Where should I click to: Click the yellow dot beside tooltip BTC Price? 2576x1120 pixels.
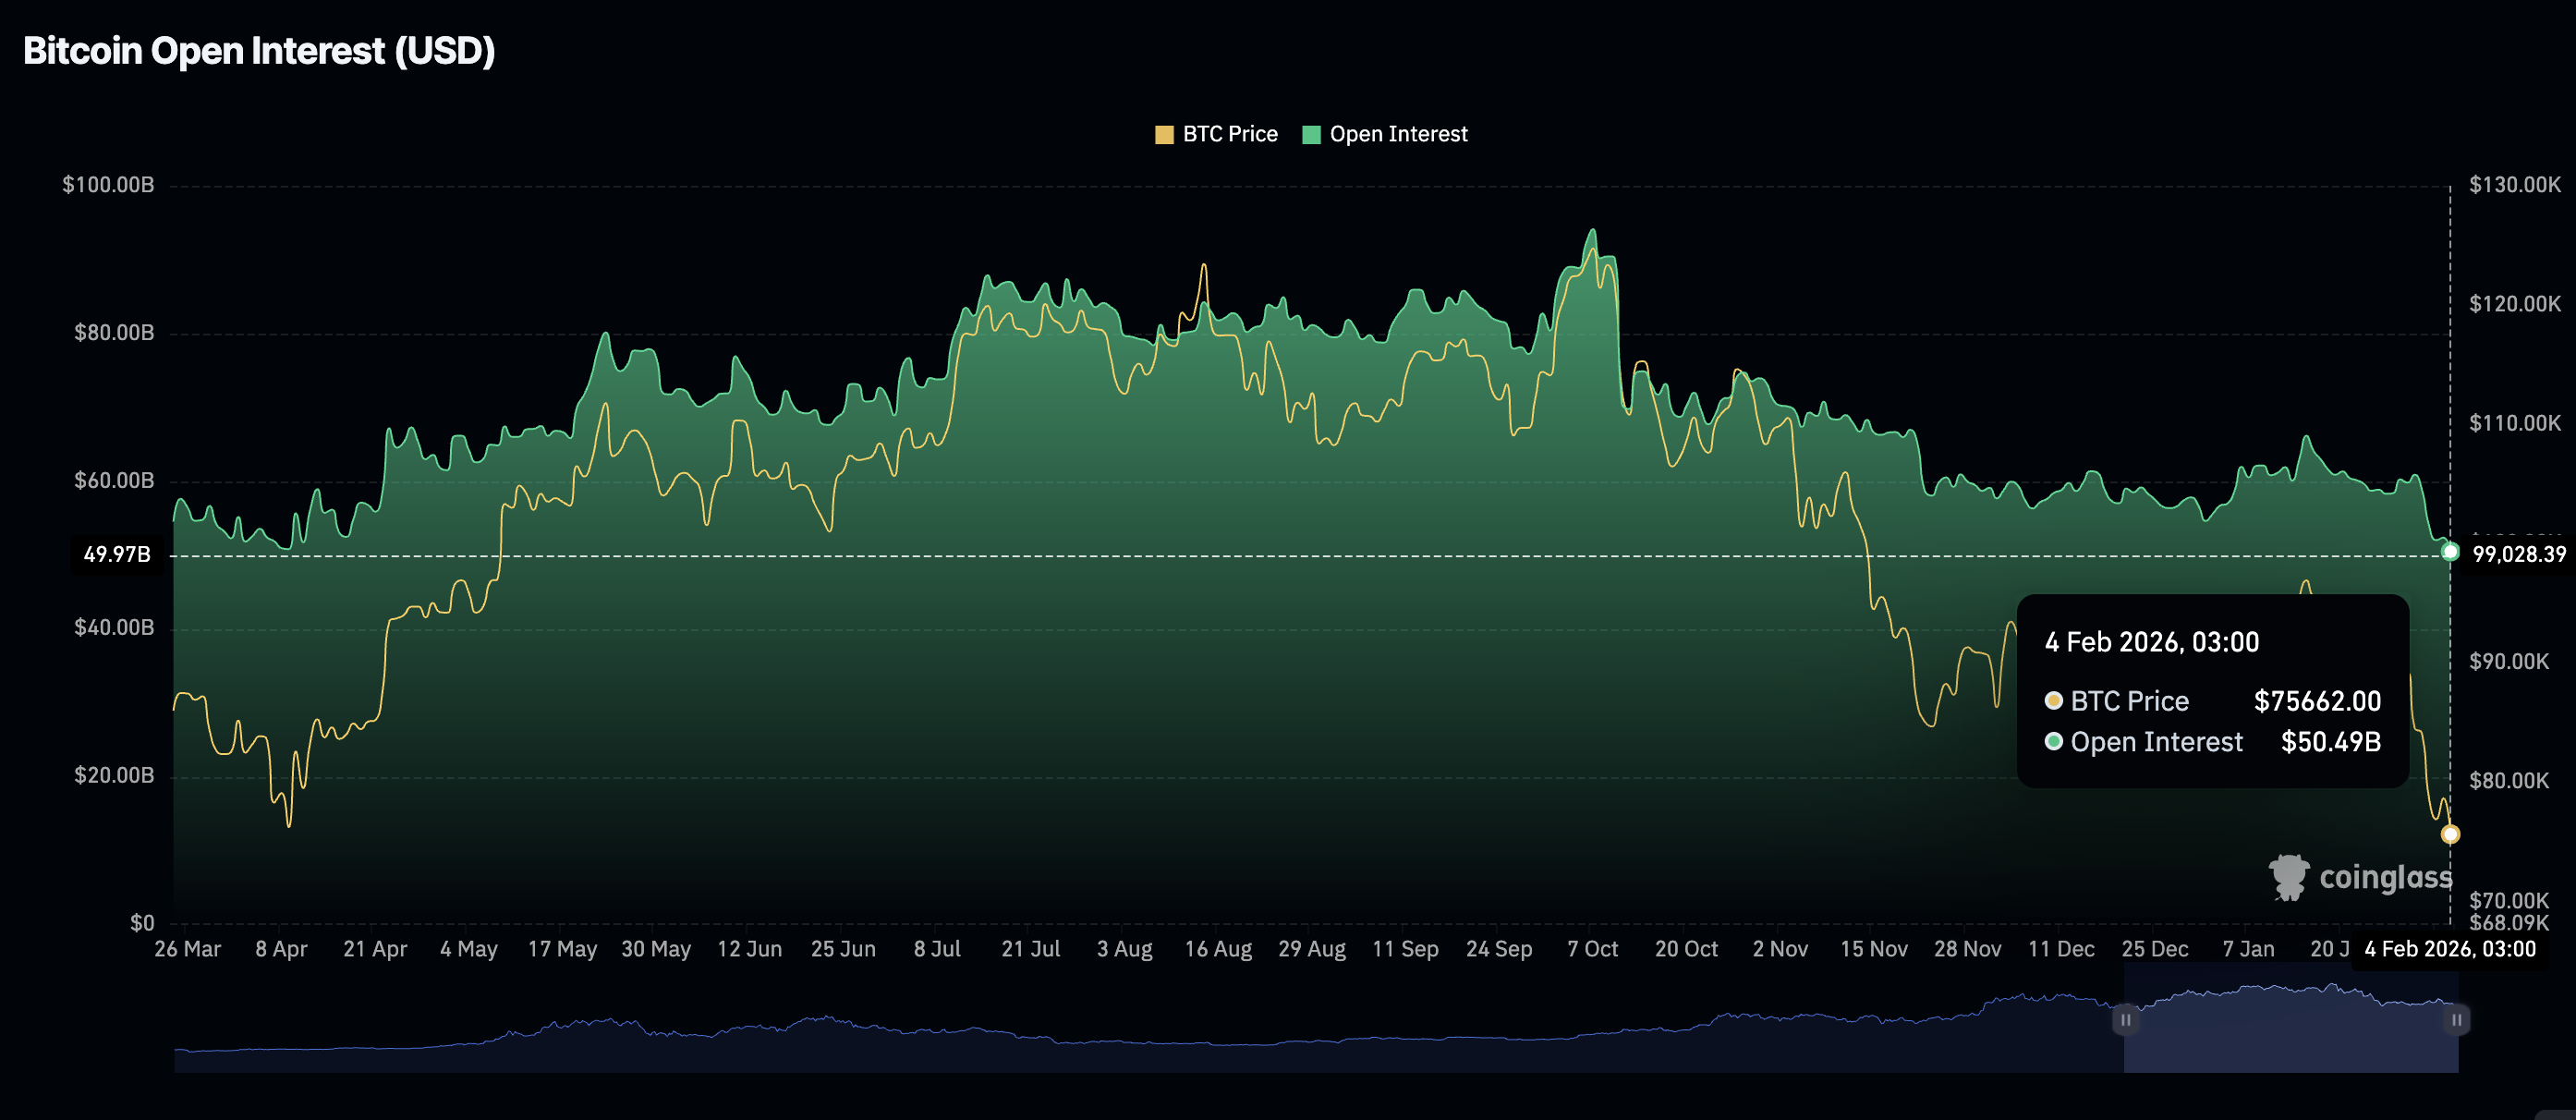coord(2054,700)
